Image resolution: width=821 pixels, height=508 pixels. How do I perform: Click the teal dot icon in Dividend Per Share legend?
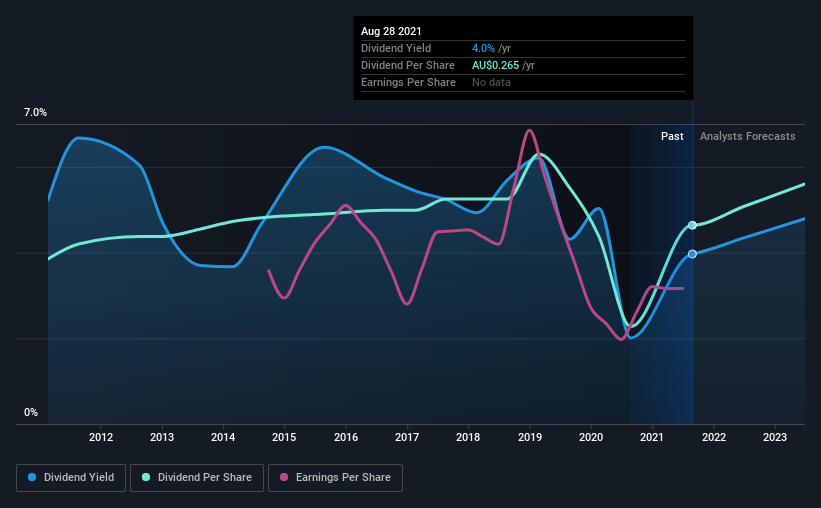(x=146, y=477)
